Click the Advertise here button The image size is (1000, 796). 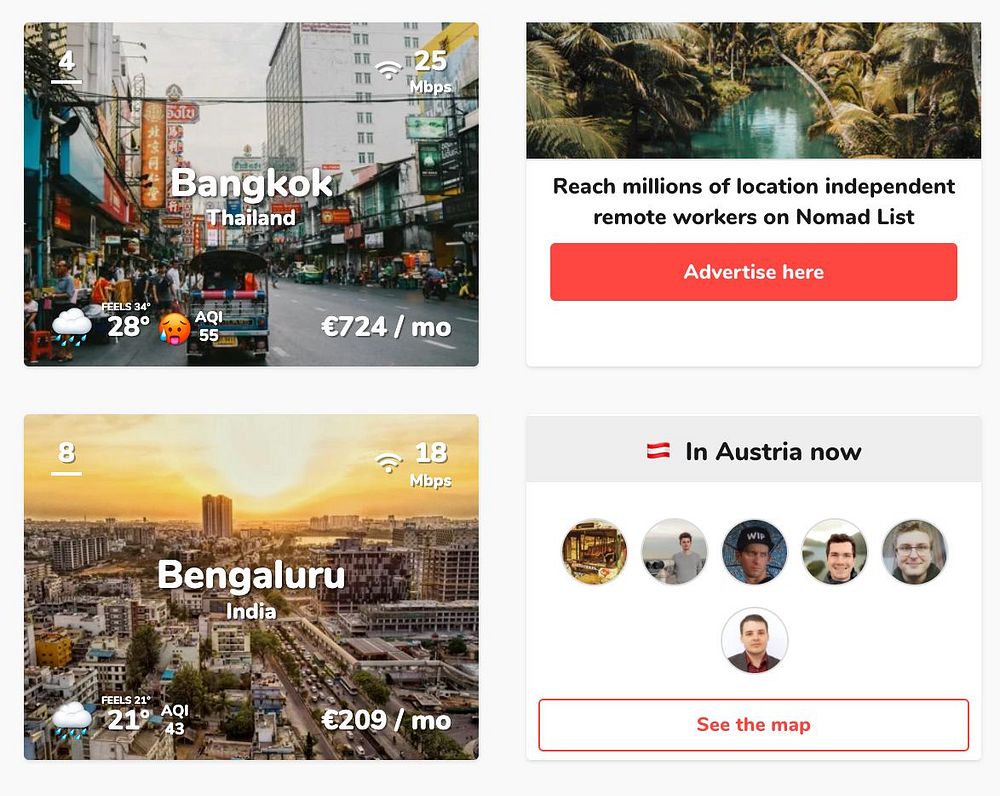[x=753, y=272]
